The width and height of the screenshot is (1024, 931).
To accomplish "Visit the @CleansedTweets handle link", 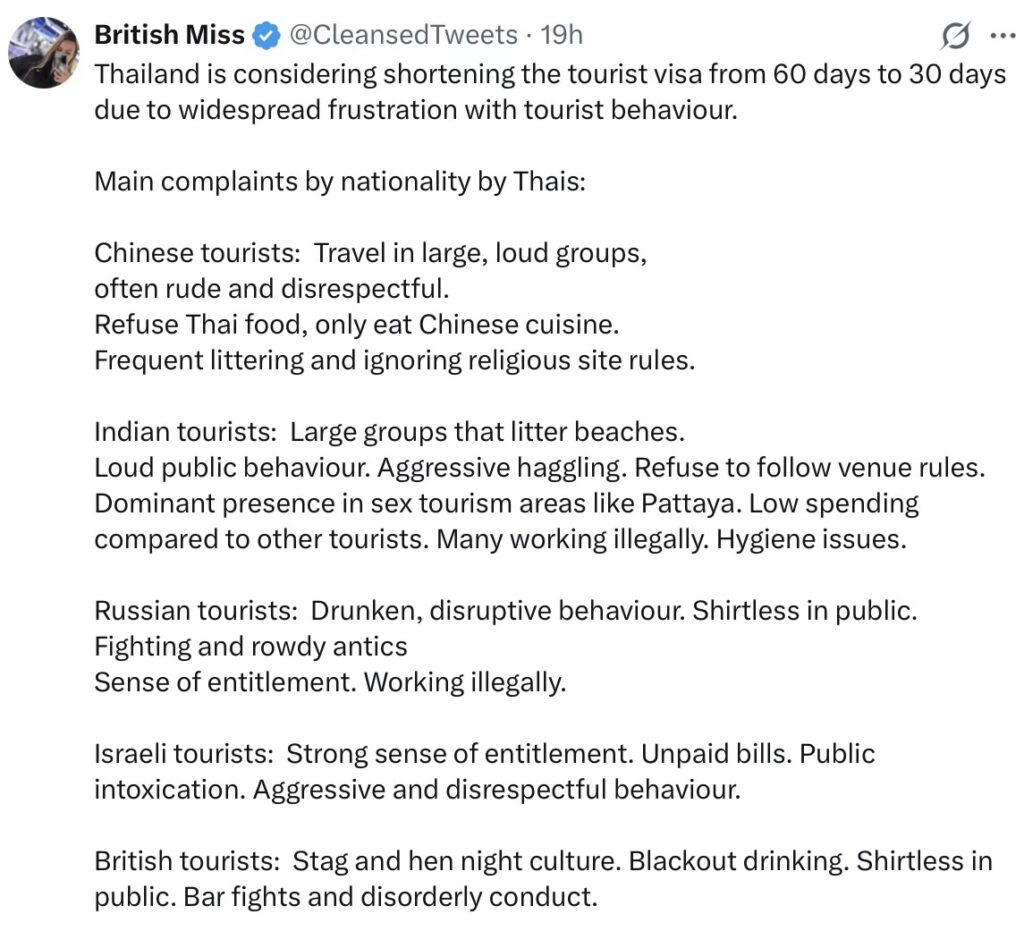I will (402, 35).
